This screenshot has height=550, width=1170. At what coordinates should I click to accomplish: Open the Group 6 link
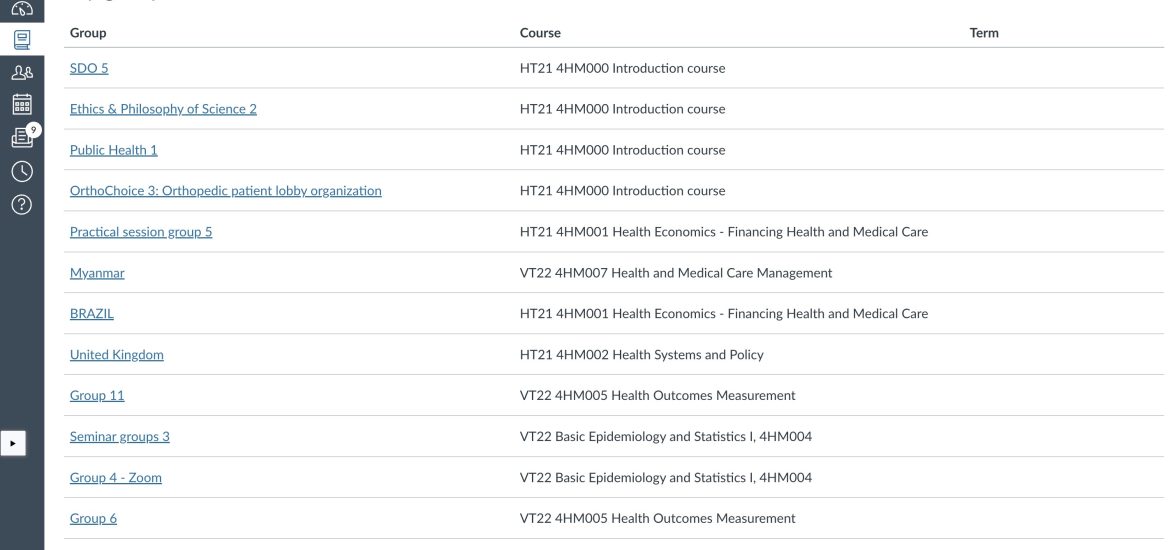pyautogui.click(x=93, y=518)
